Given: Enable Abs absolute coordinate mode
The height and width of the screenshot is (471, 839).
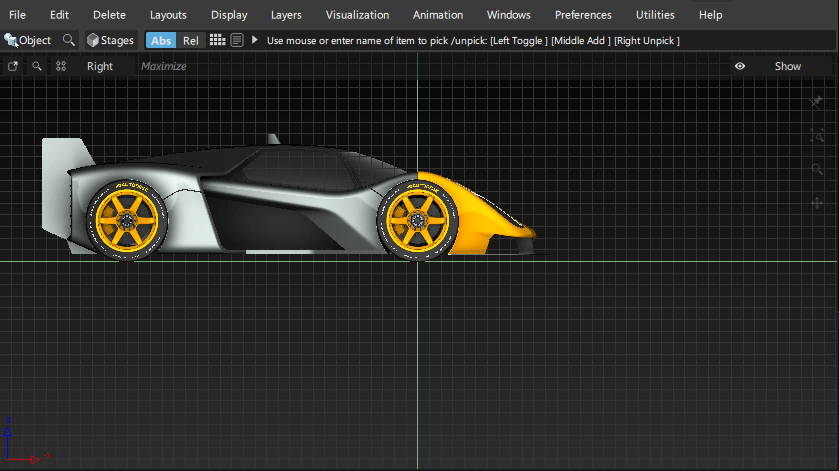Looking at the screenshot, I should 161,40.
